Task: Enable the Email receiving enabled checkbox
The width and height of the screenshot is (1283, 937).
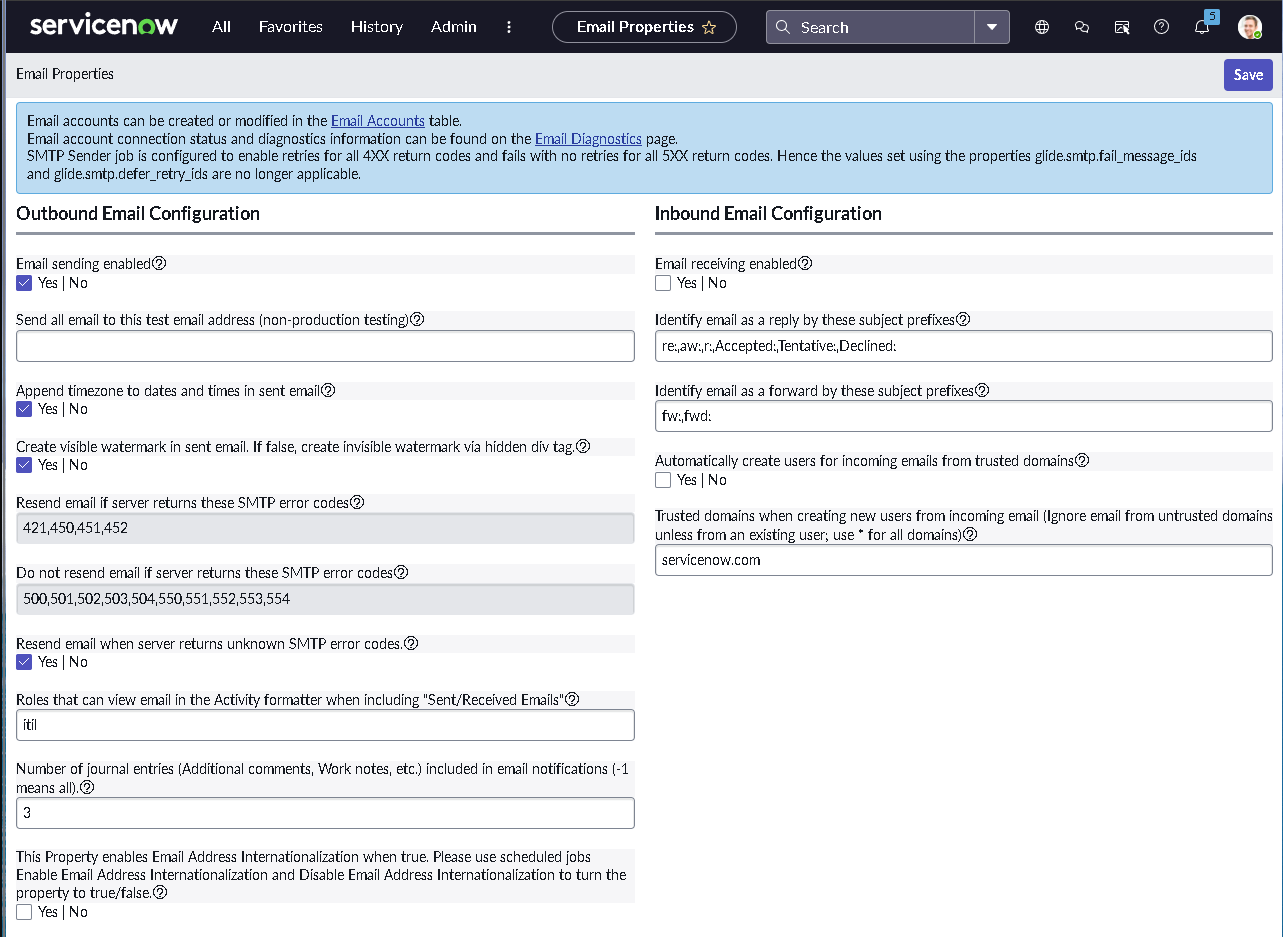Action: 663,283
